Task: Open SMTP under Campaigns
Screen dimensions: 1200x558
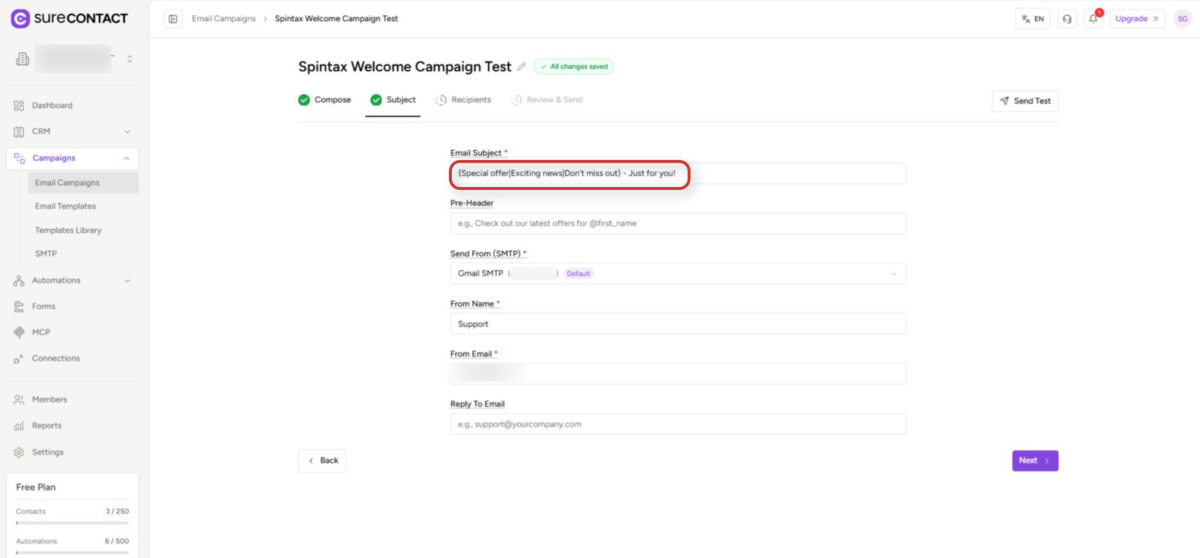Action: (46, 254)
